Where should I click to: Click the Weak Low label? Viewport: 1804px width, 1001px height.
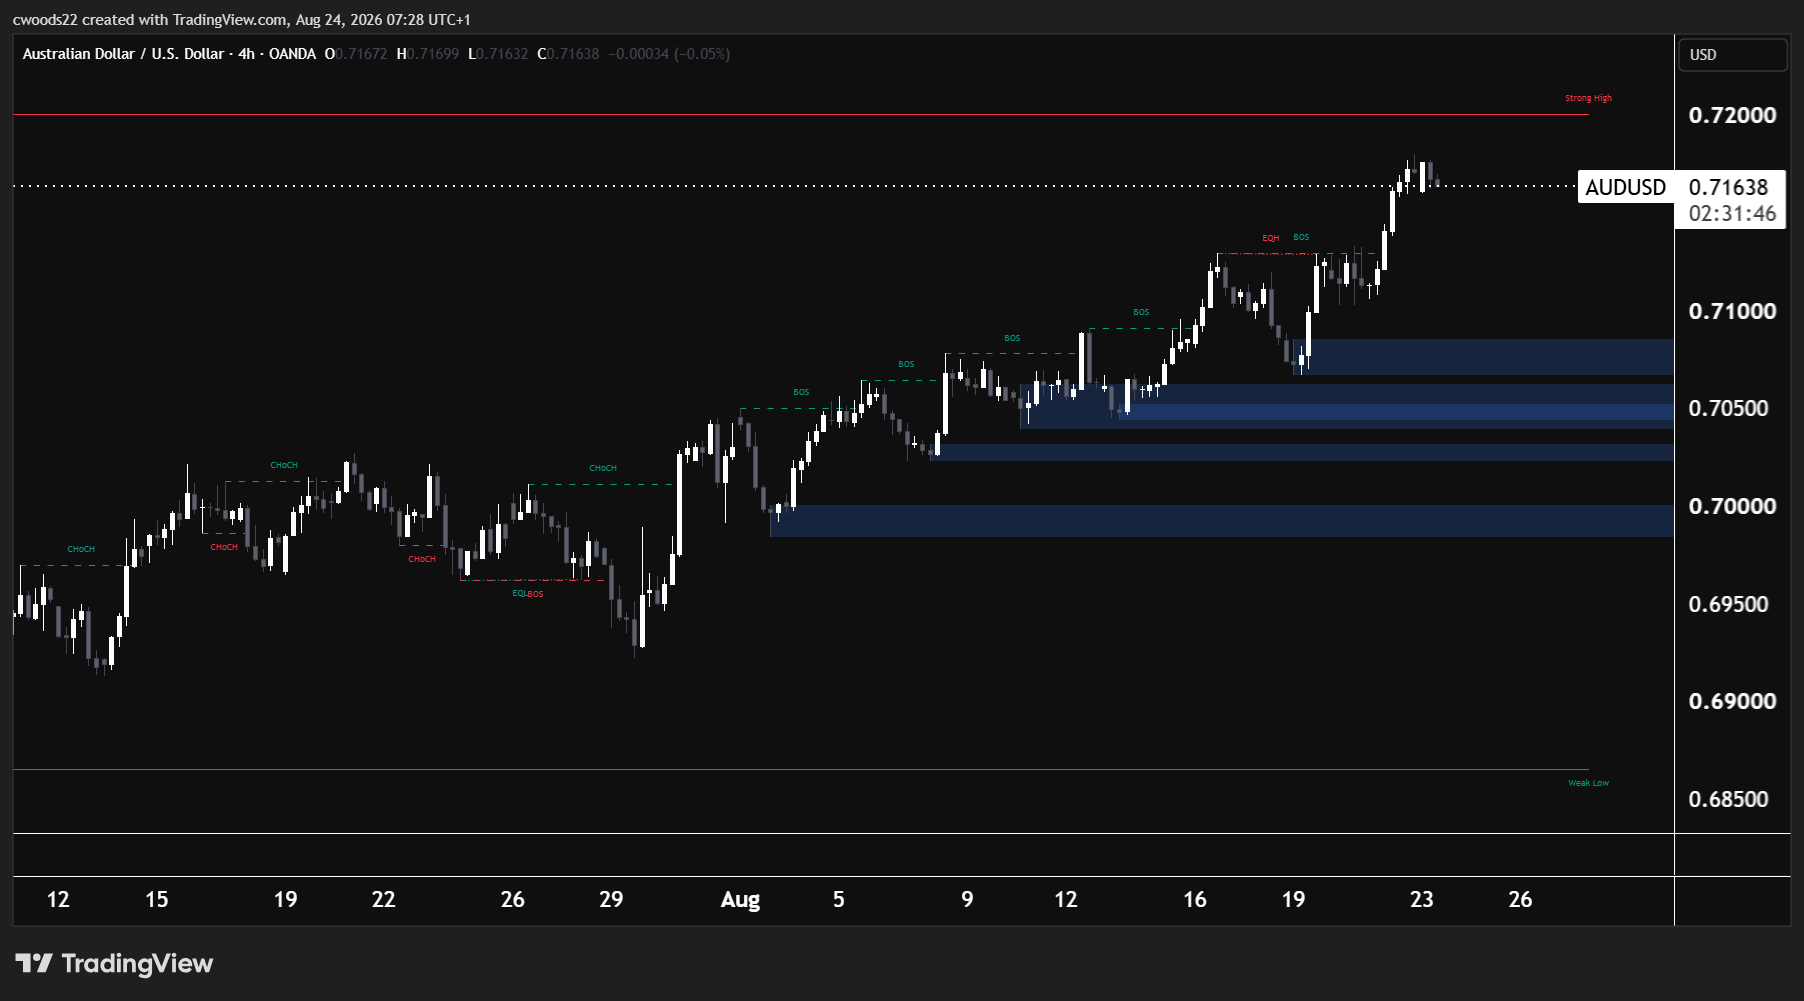click(1588, 783)
